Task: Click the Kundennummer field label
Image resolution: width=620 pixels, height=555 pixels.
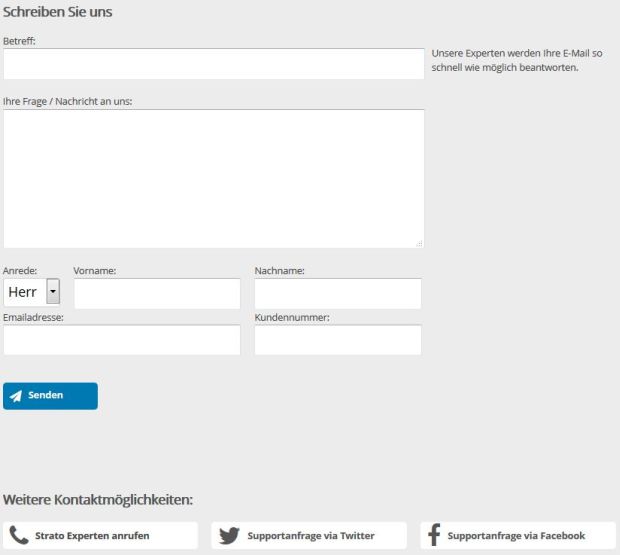Action: point(292,317)
